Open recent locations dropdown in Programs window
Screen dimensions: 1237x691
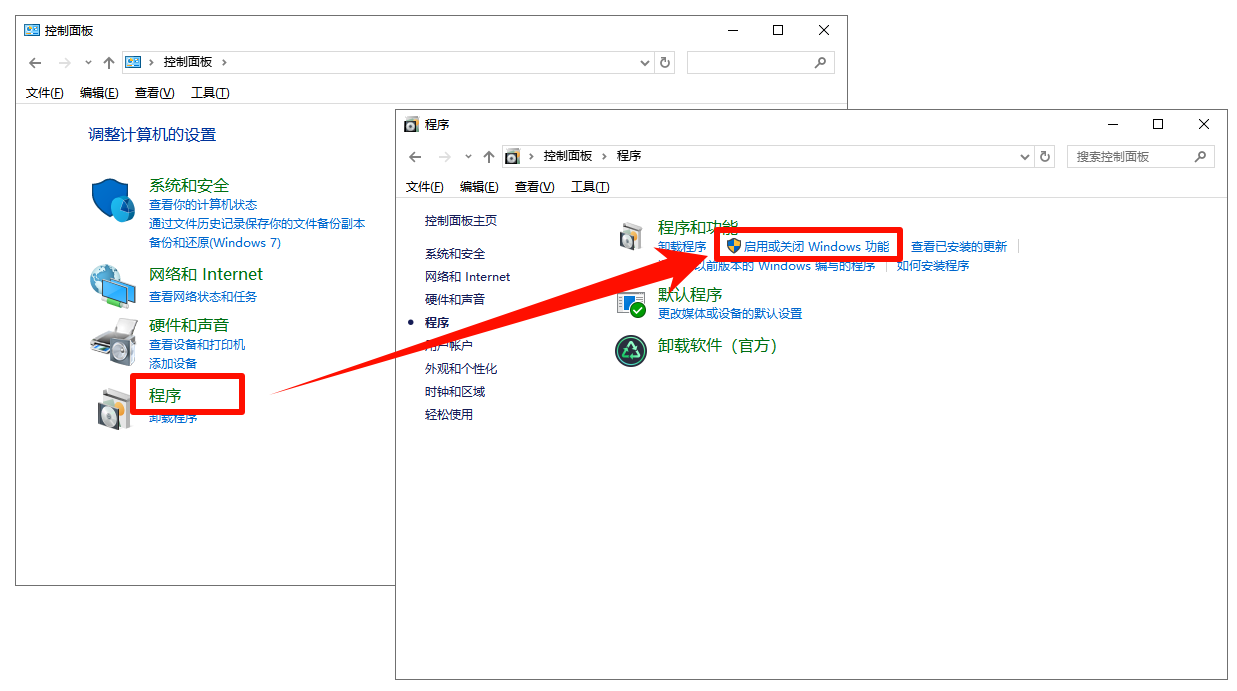468,157
